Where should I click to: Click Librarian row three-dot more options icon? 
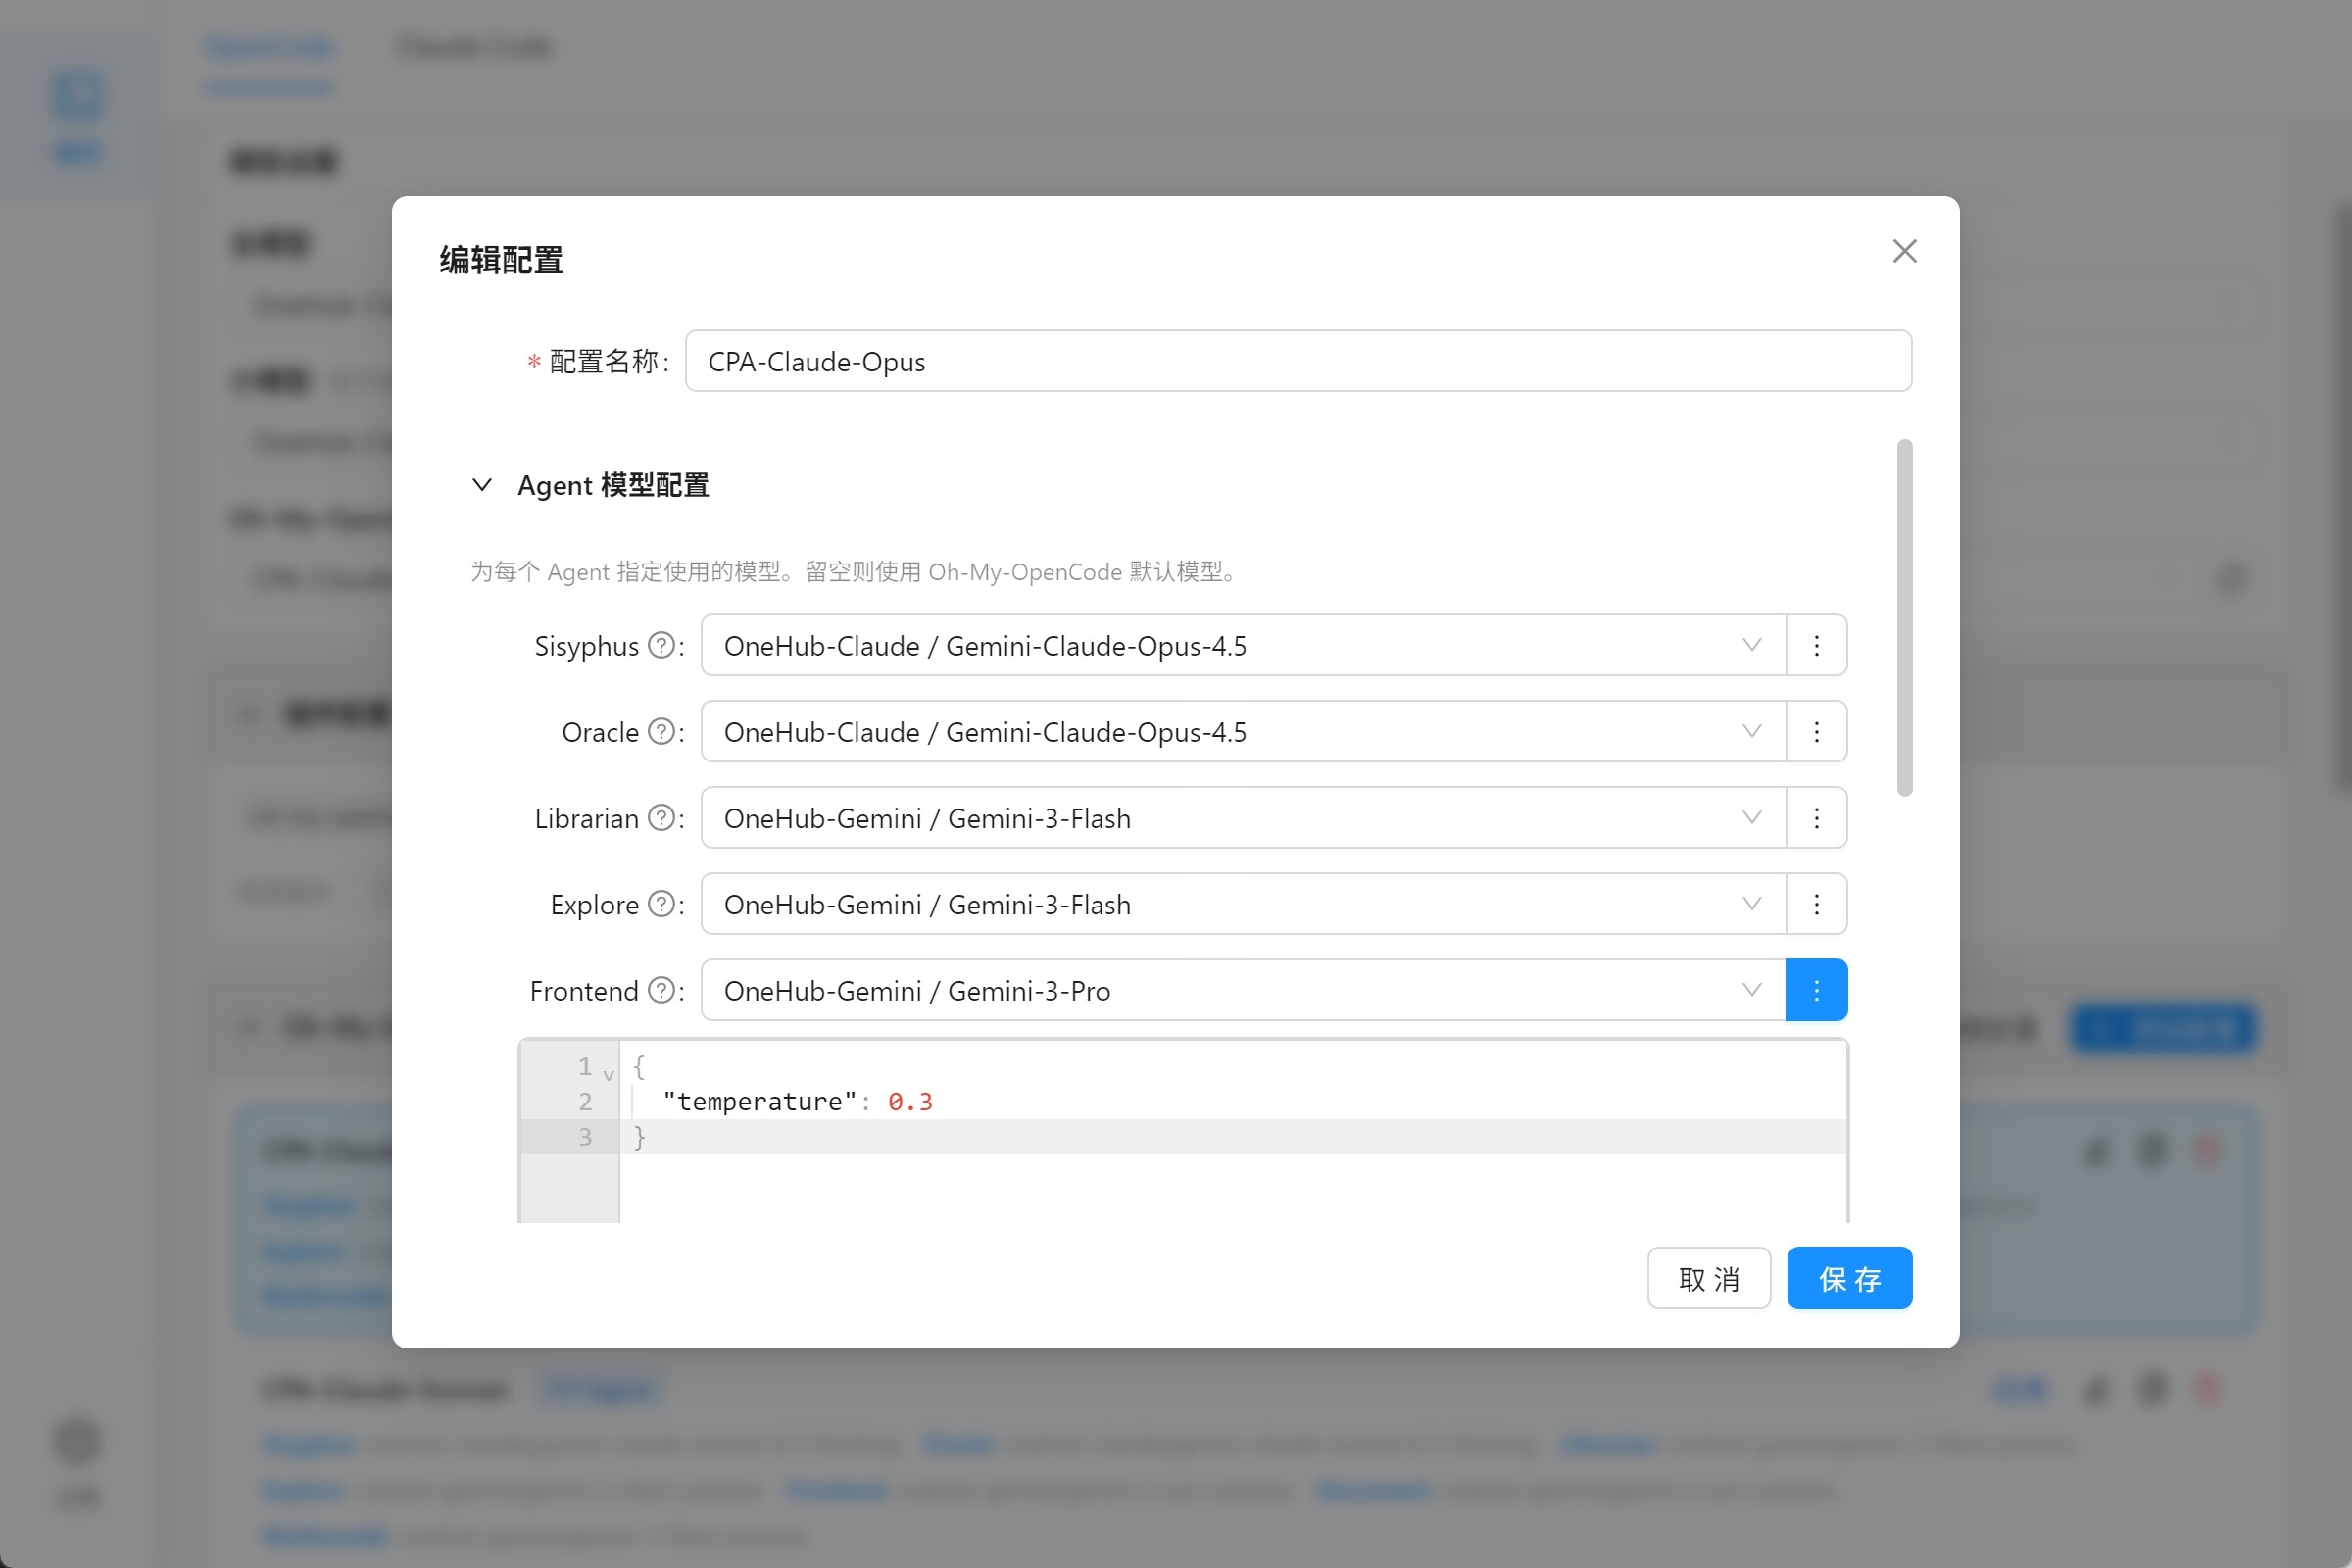(1816, 818)
